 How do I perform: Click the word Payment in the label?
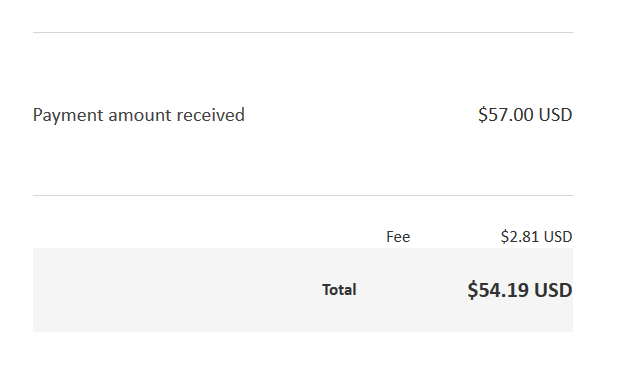point(68,116)
